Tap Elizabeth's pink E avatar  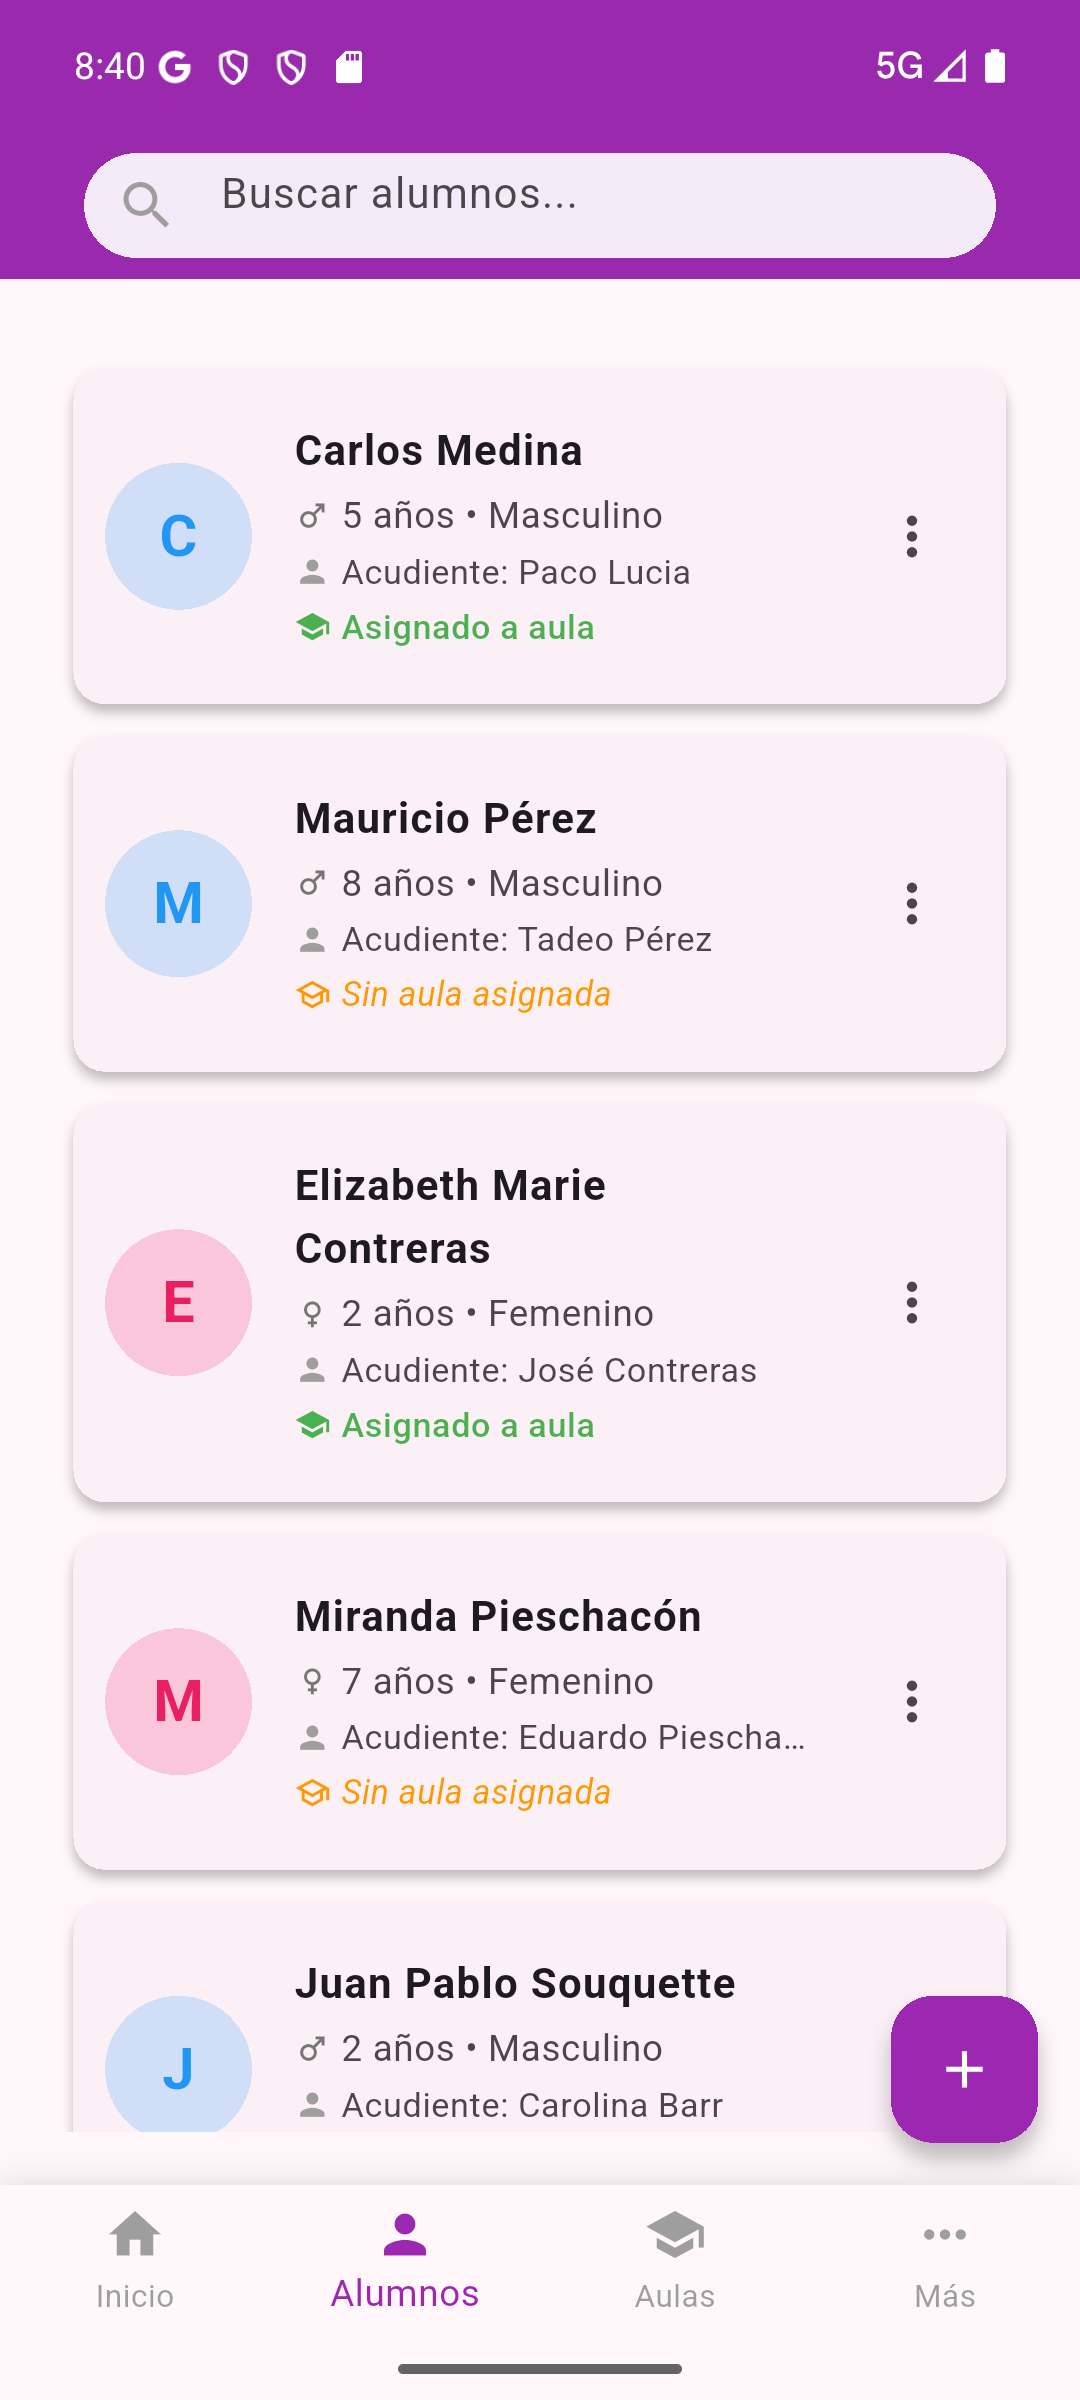(178, 1303)
